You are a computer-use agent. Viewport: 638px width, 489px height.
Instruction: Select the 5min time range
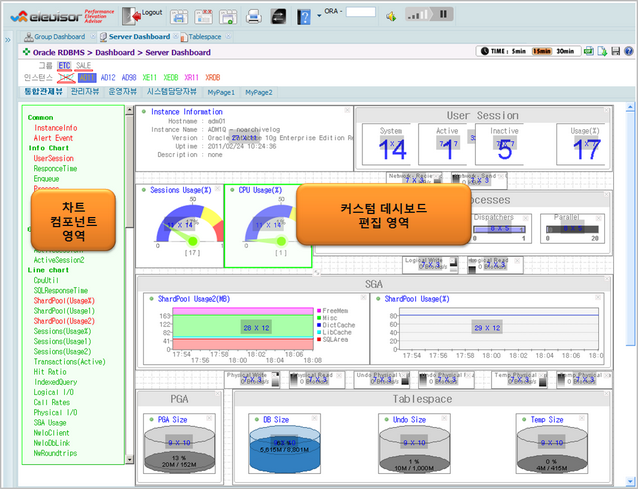coord(517,50)
